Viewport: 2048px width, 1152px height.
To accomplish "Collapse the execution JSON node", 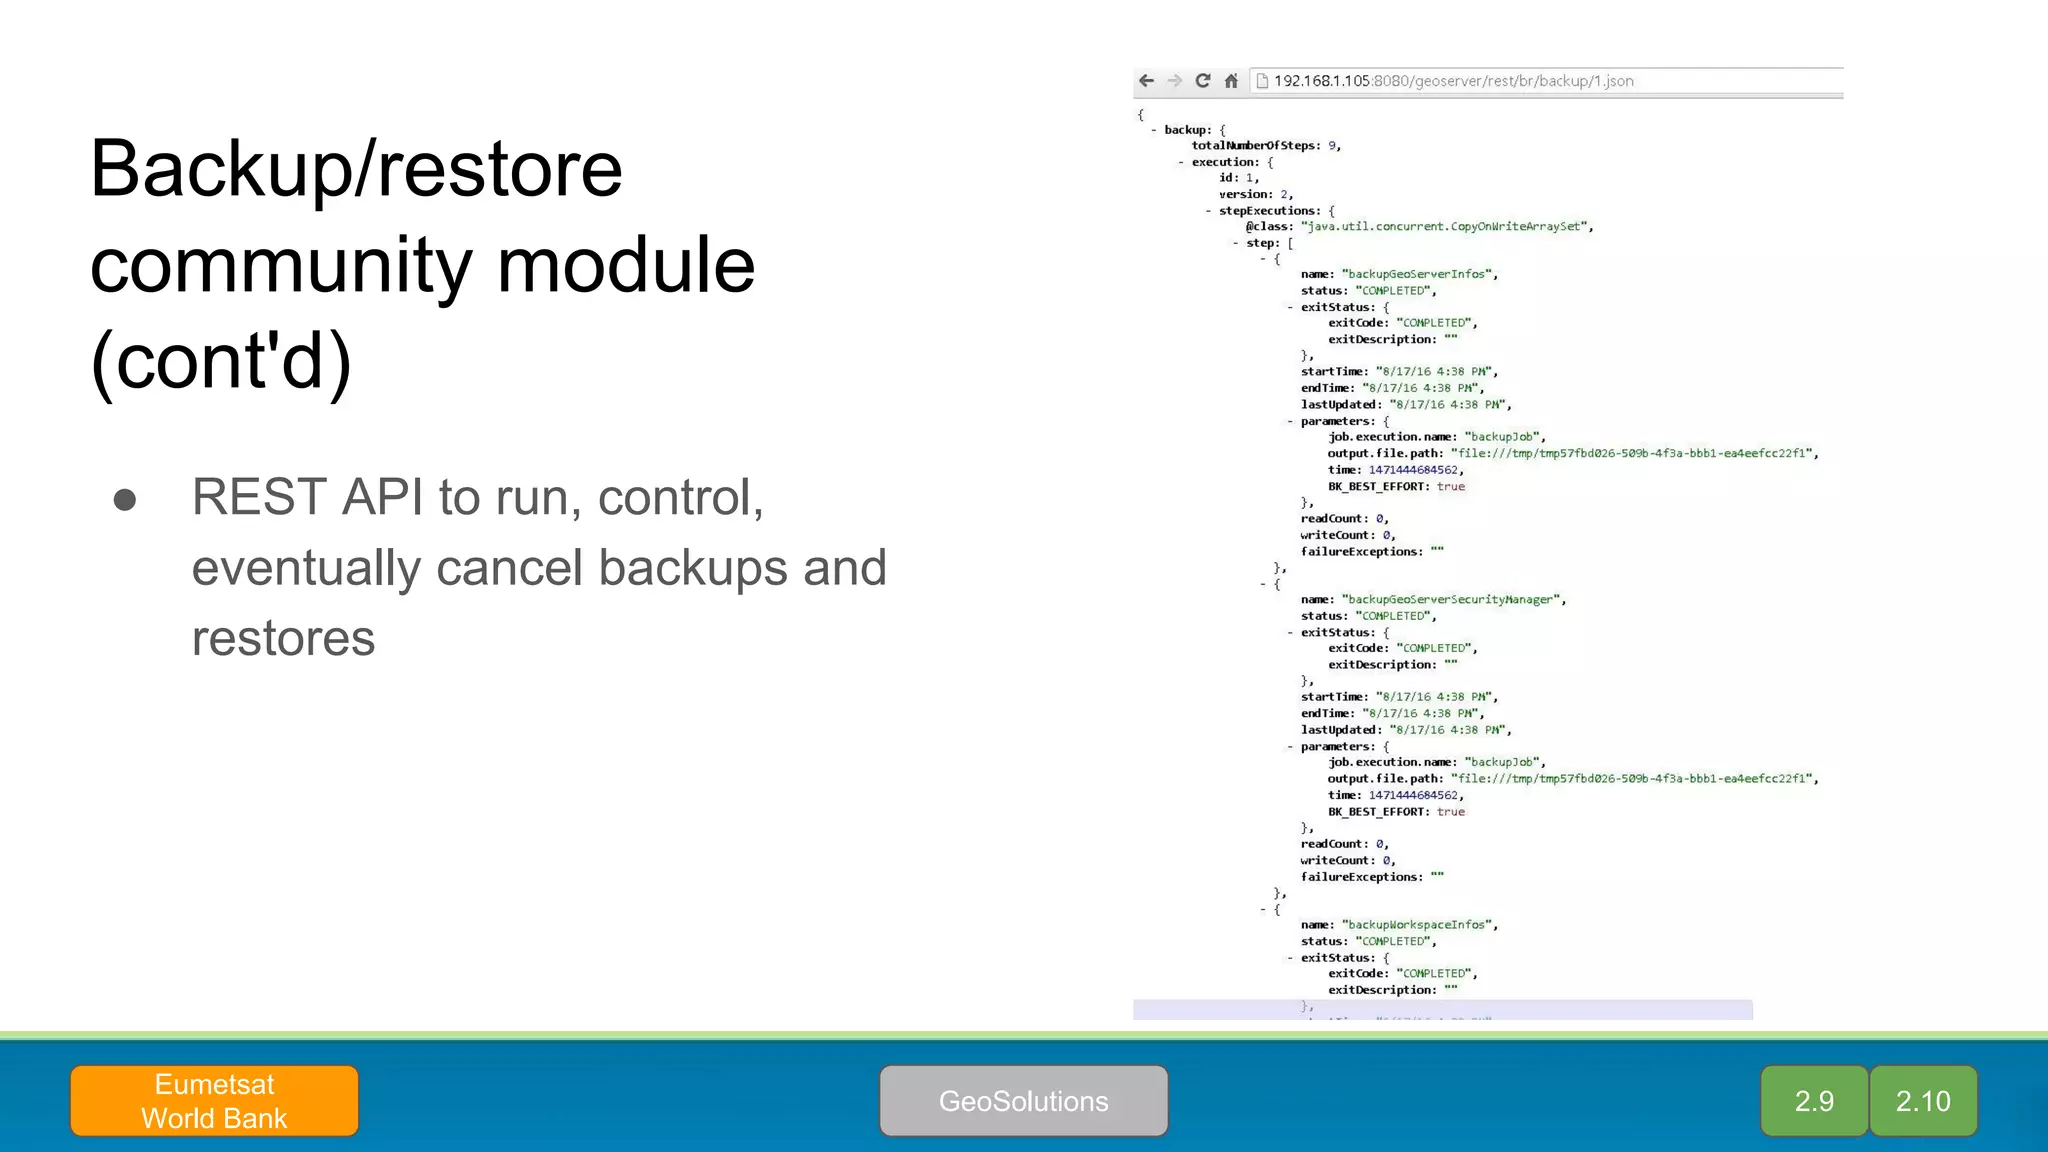I will point(1181,162).
